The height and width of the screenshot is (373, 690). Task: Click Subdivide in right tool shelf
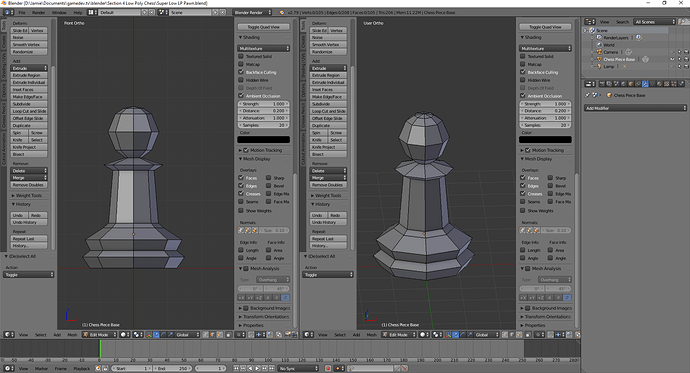[x=328, y=104]
